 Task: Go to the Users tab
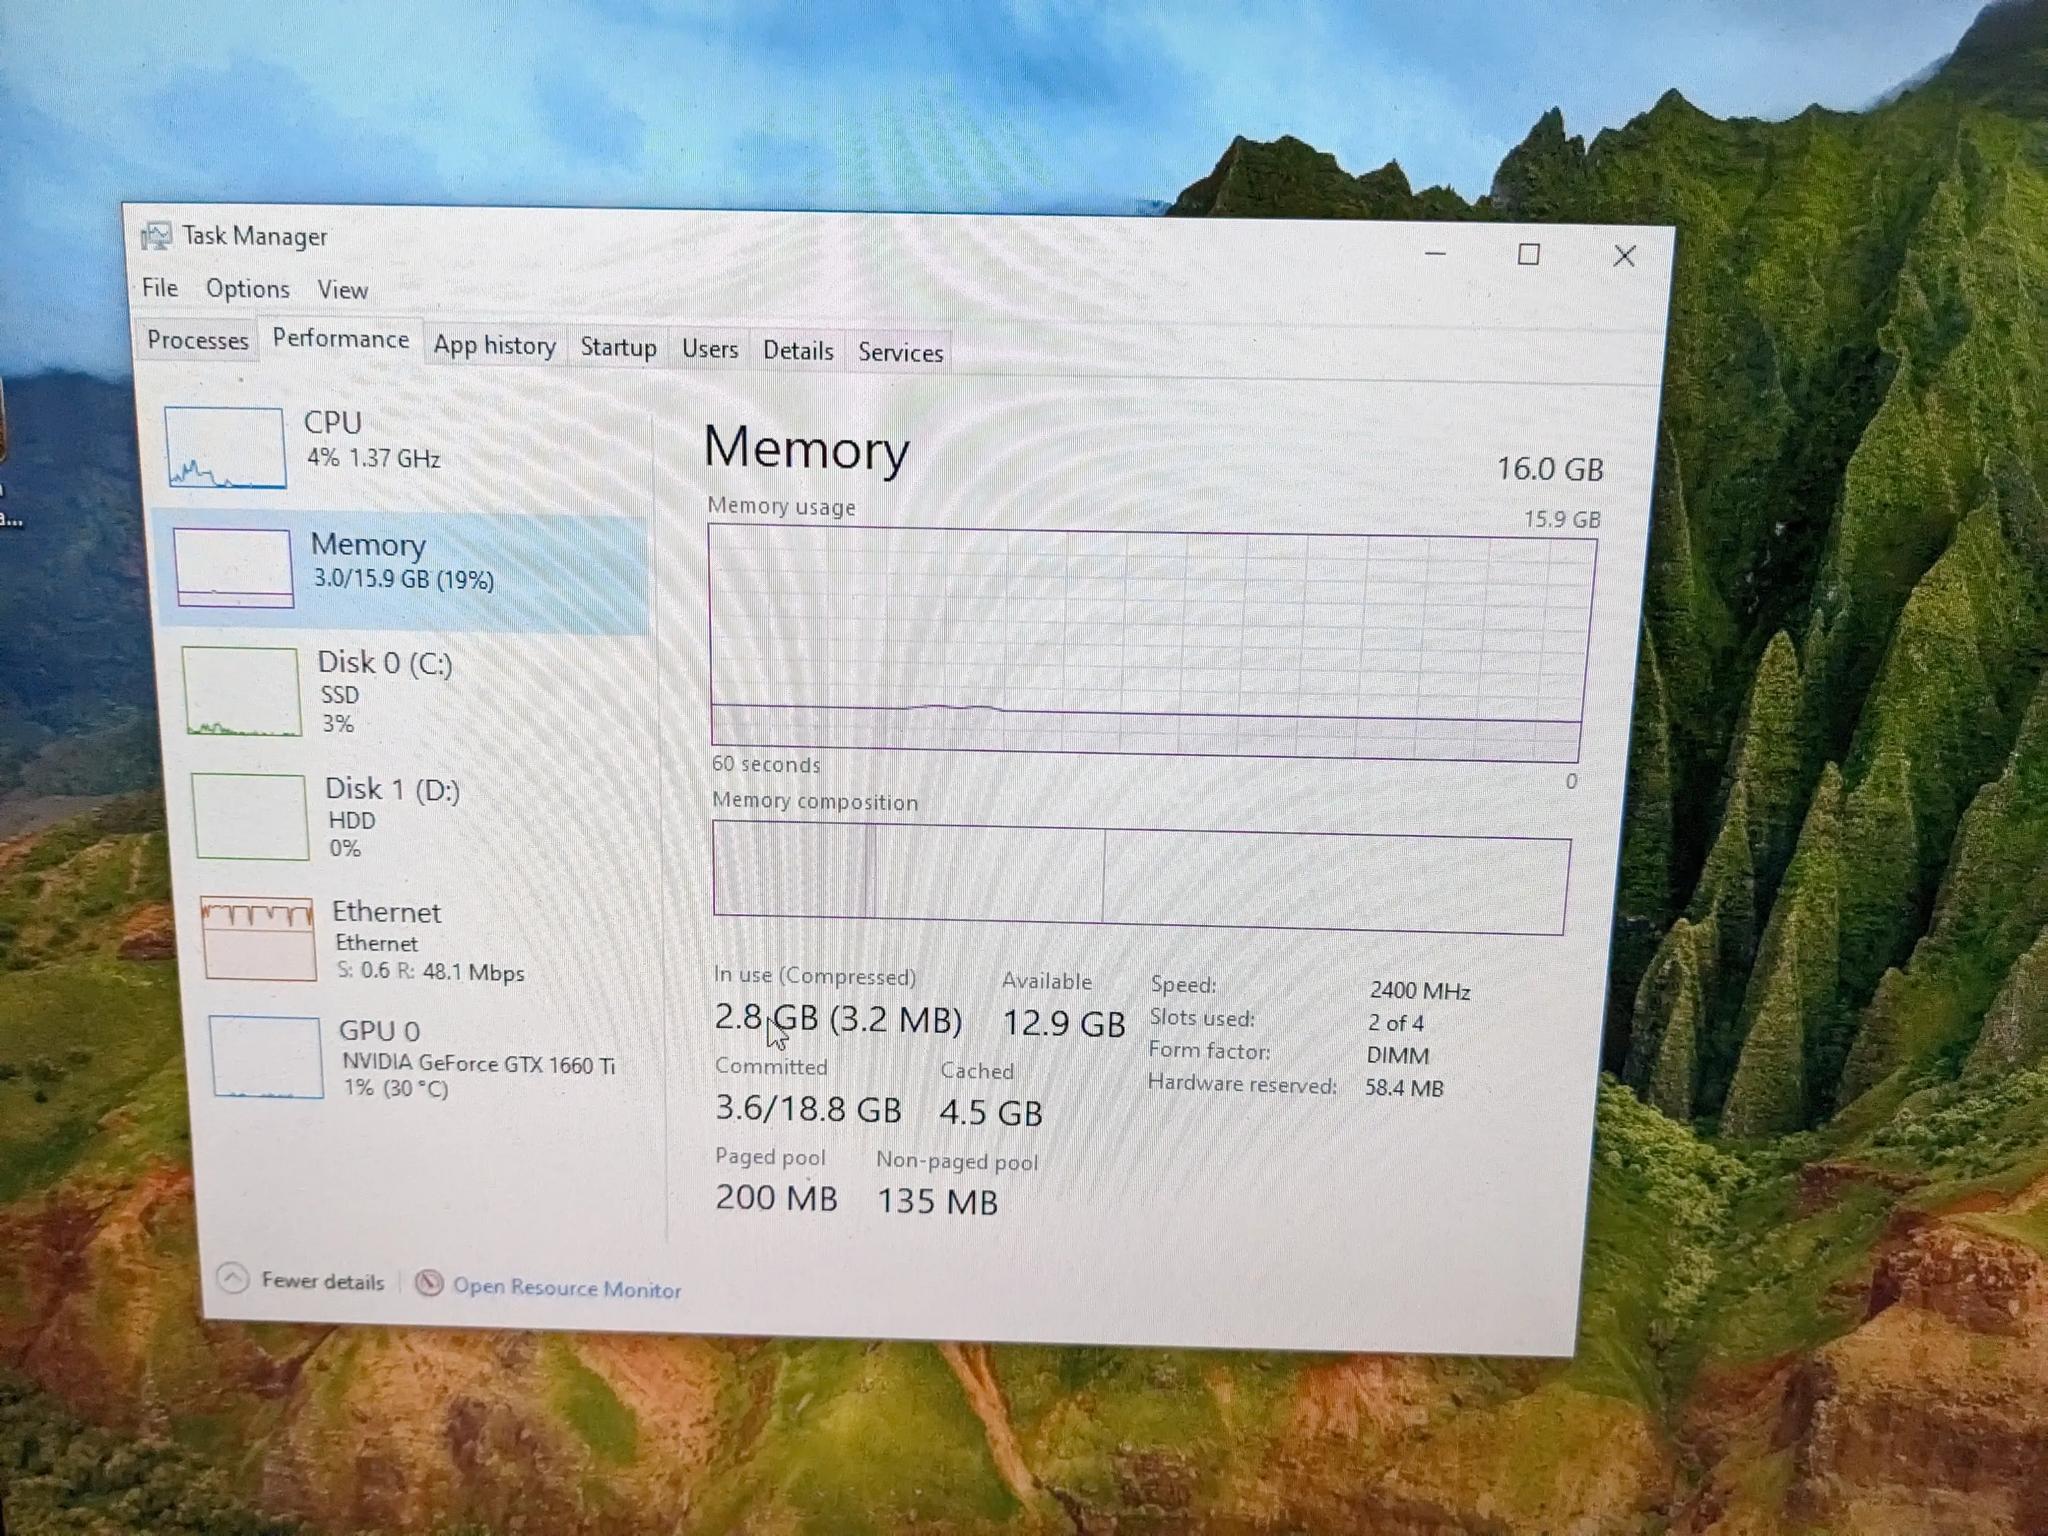tap(710, 349)
